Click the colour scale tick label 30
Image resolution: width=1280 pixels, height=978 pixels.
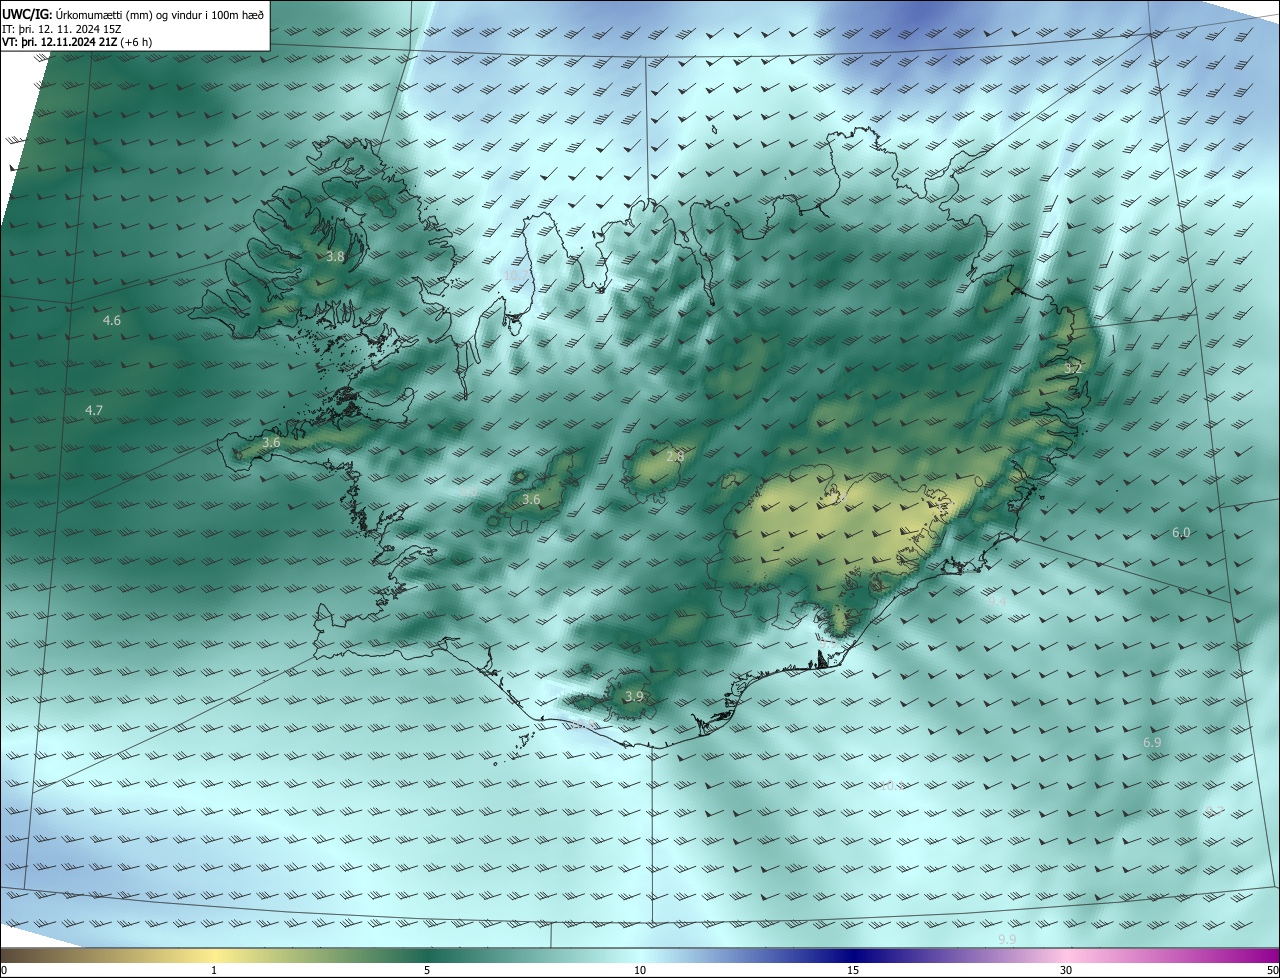click(x=1066, y=970)
